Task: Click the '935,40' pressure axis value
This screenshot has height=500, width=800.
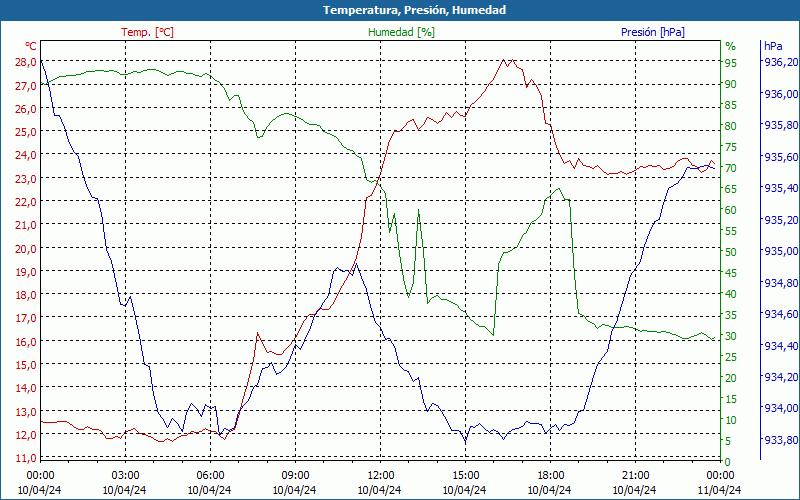Action: coord(780,188)
